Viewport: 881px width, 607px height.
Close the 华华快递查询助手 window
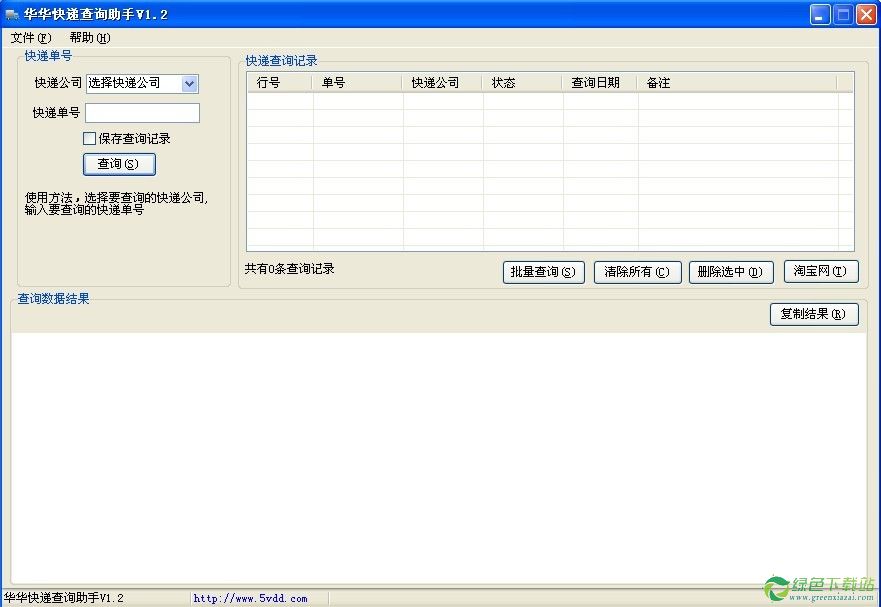tap(866, 15)
